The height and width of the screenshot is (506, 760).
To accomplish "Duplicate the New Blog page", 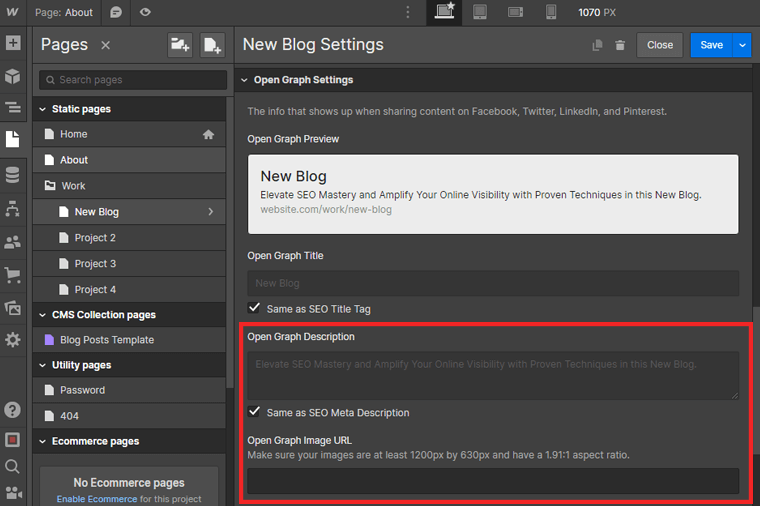I will (598, 45).
